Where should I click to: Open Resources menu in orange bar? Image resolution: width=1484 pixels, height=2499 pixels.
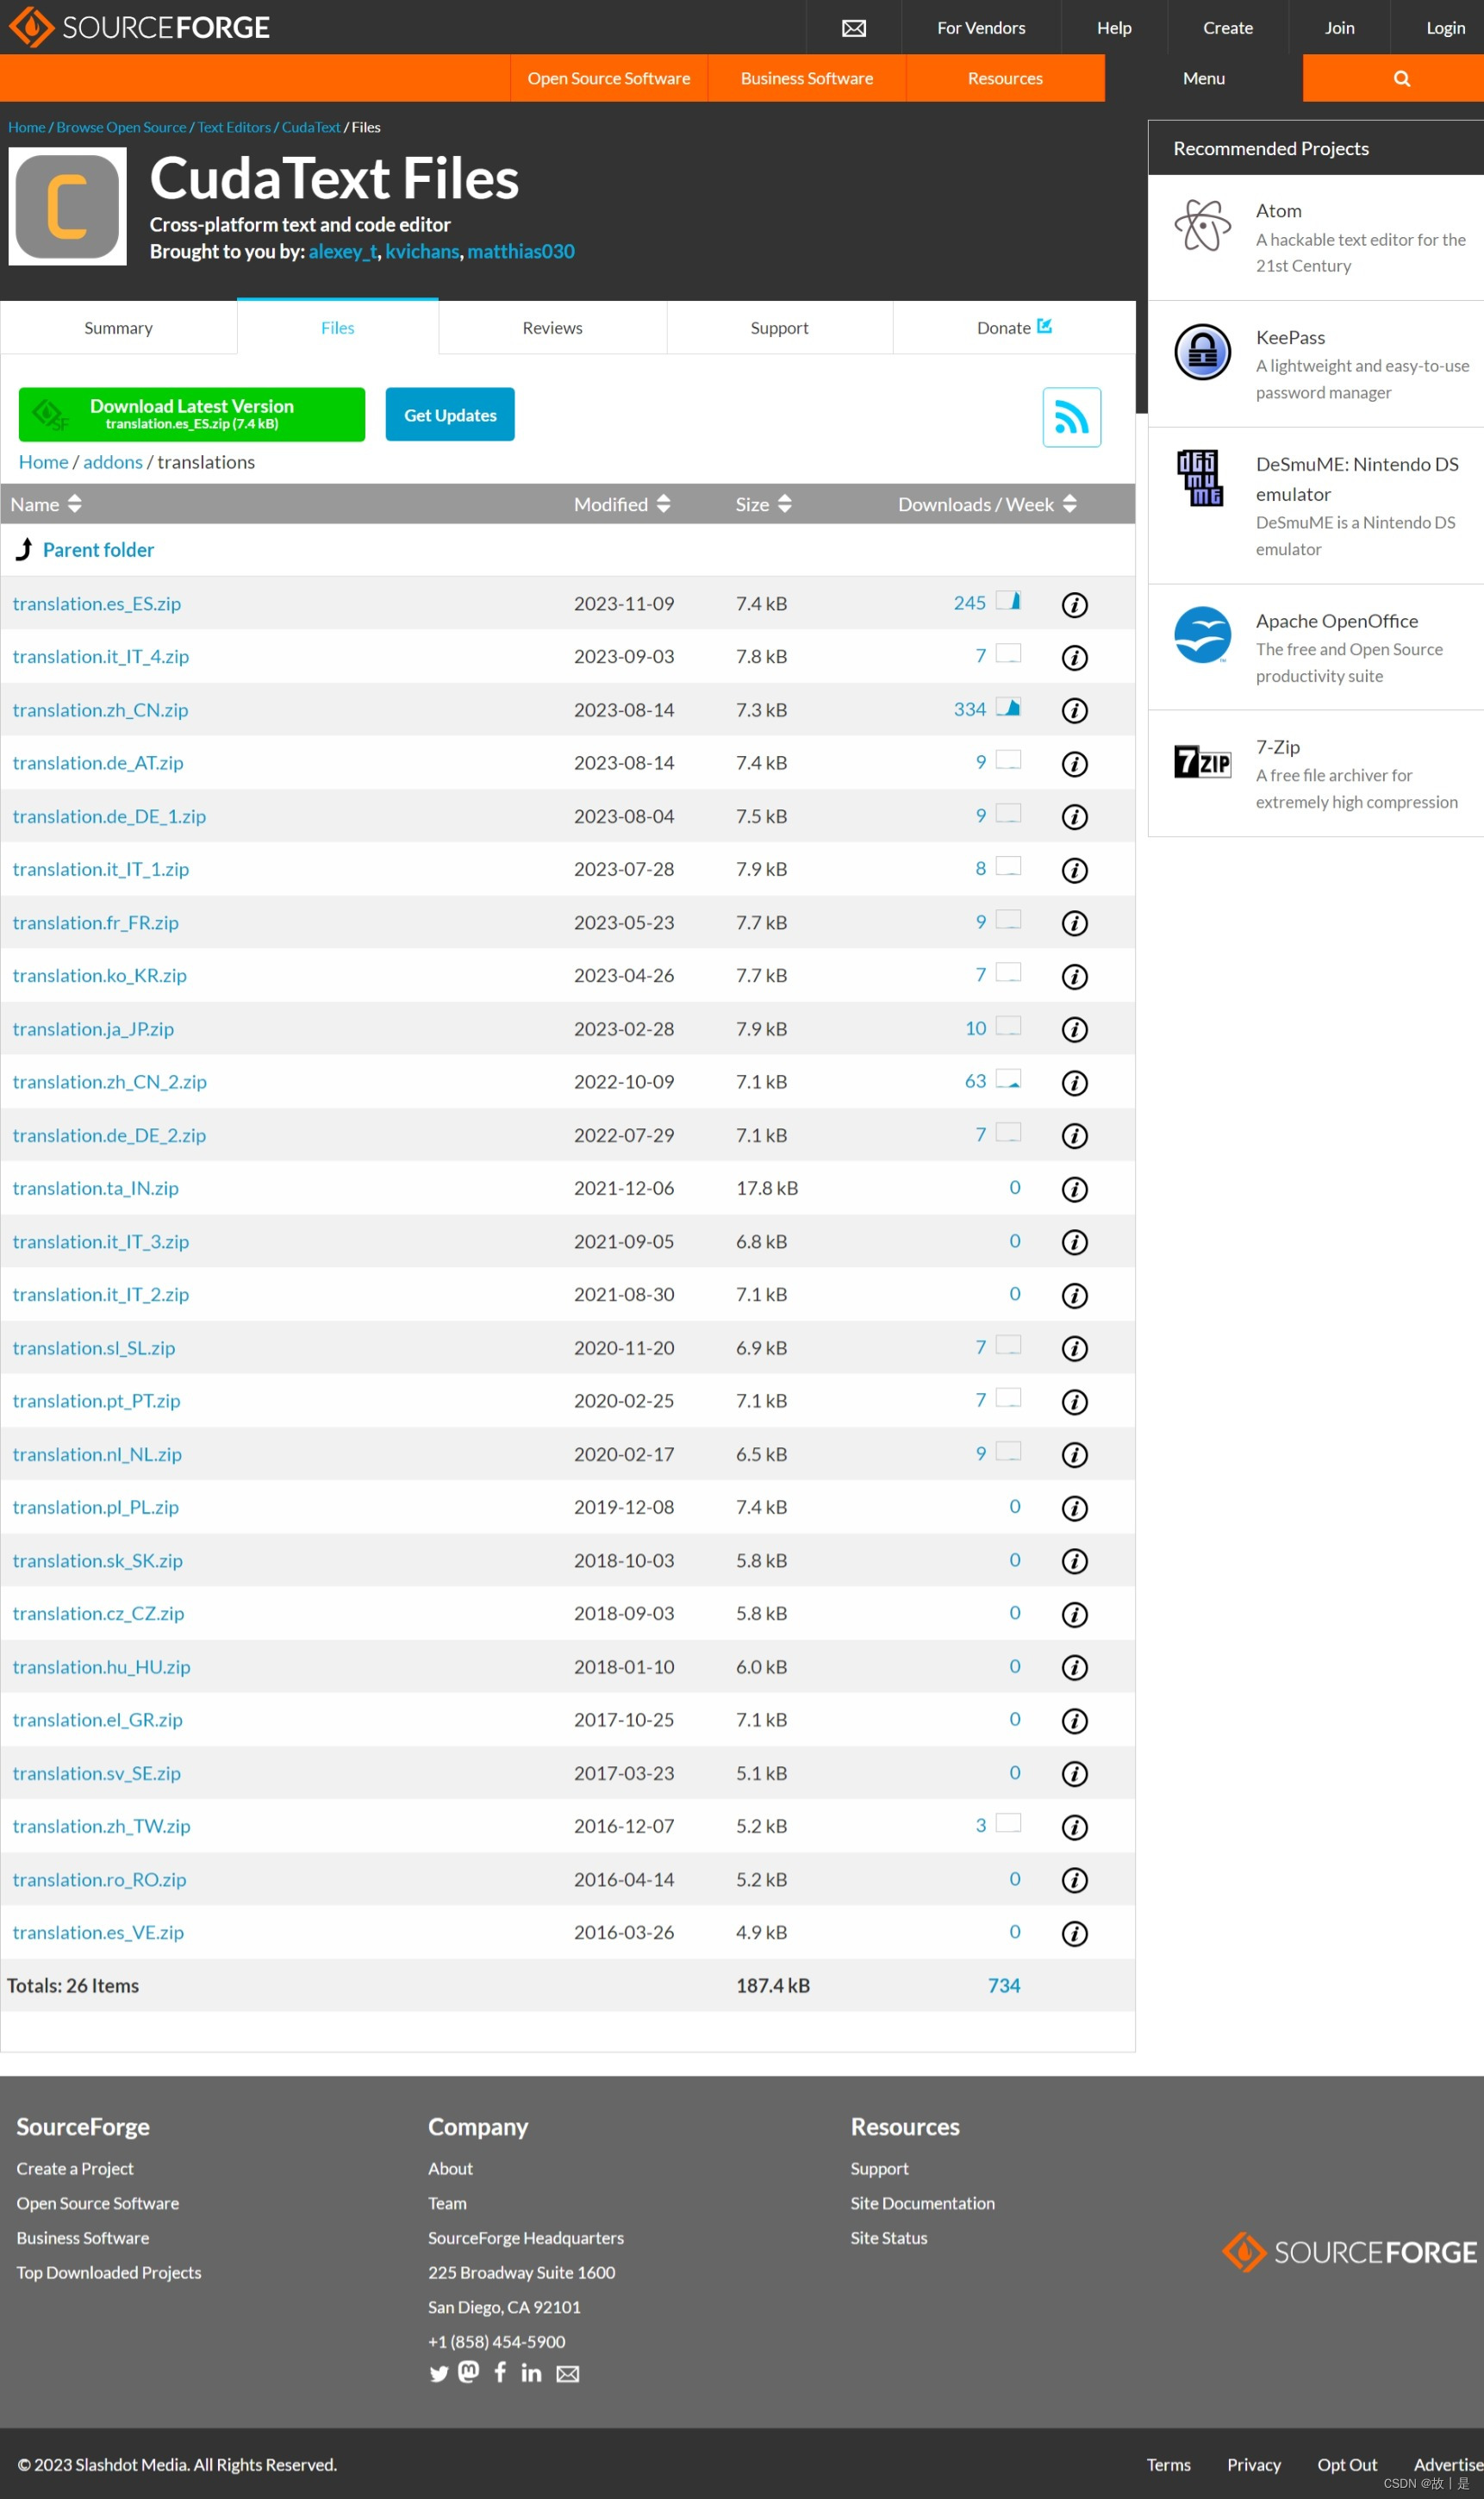click(1005, 78)
